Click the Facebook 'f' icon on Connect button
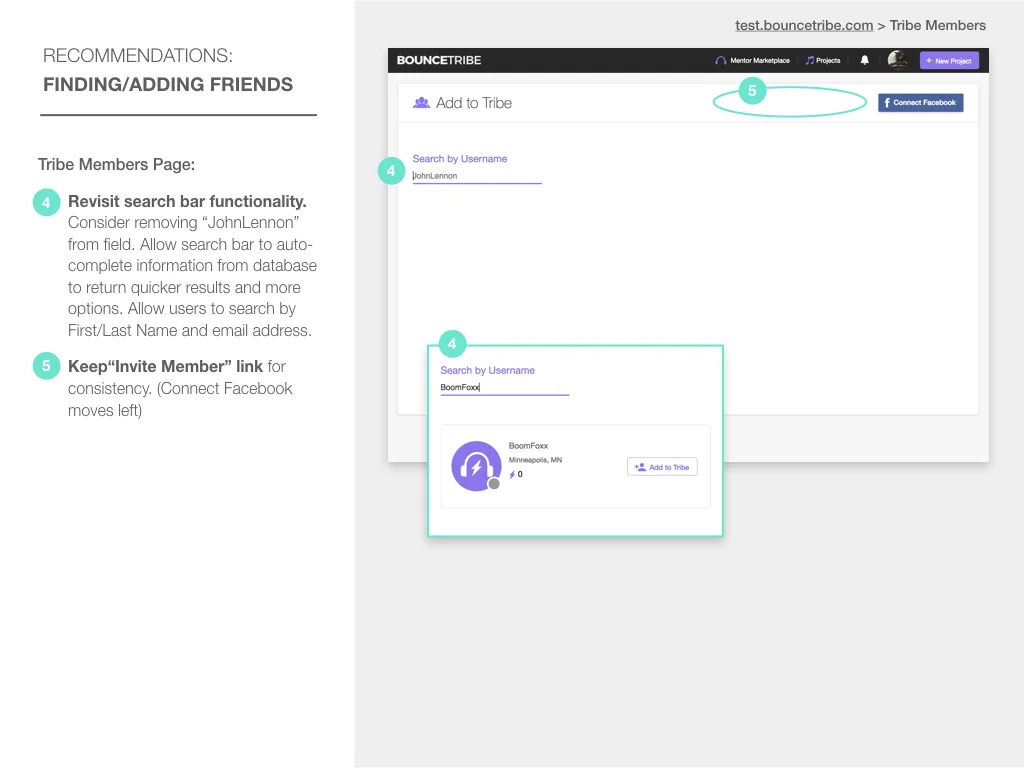Screen dimensions: 1024x768 click(886, 102)
